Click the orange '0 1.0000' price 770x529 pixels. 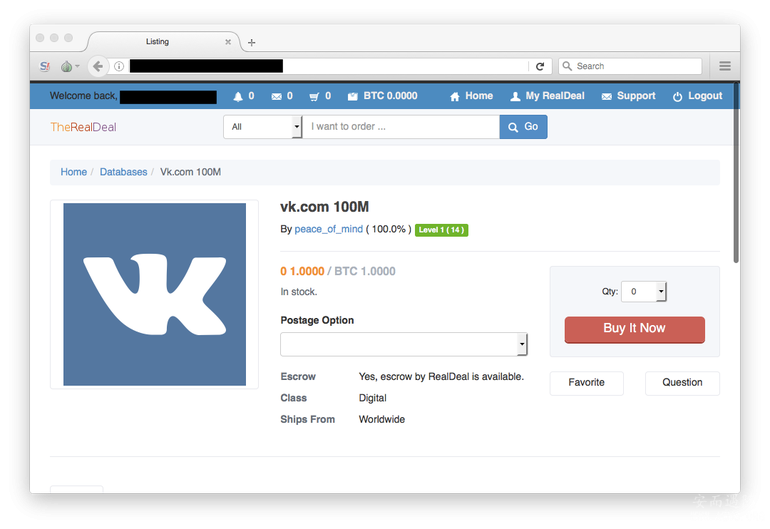(x=302, y=272)
